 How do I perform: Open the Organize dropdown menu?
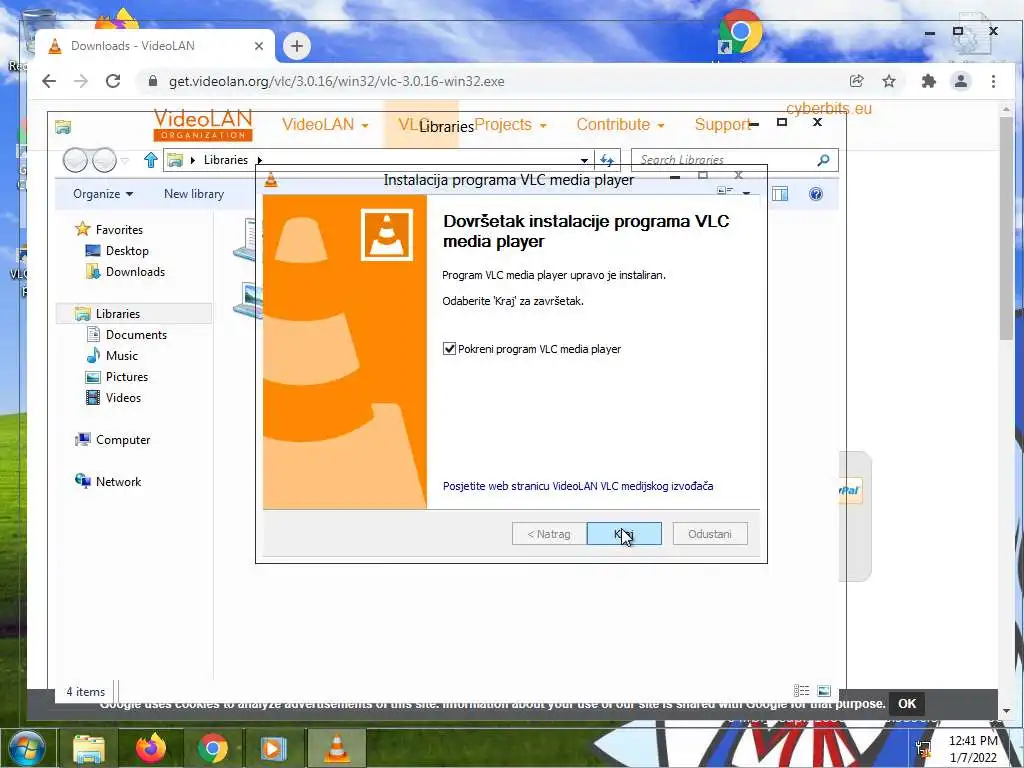pyautogui.click(x=103, y=194)
